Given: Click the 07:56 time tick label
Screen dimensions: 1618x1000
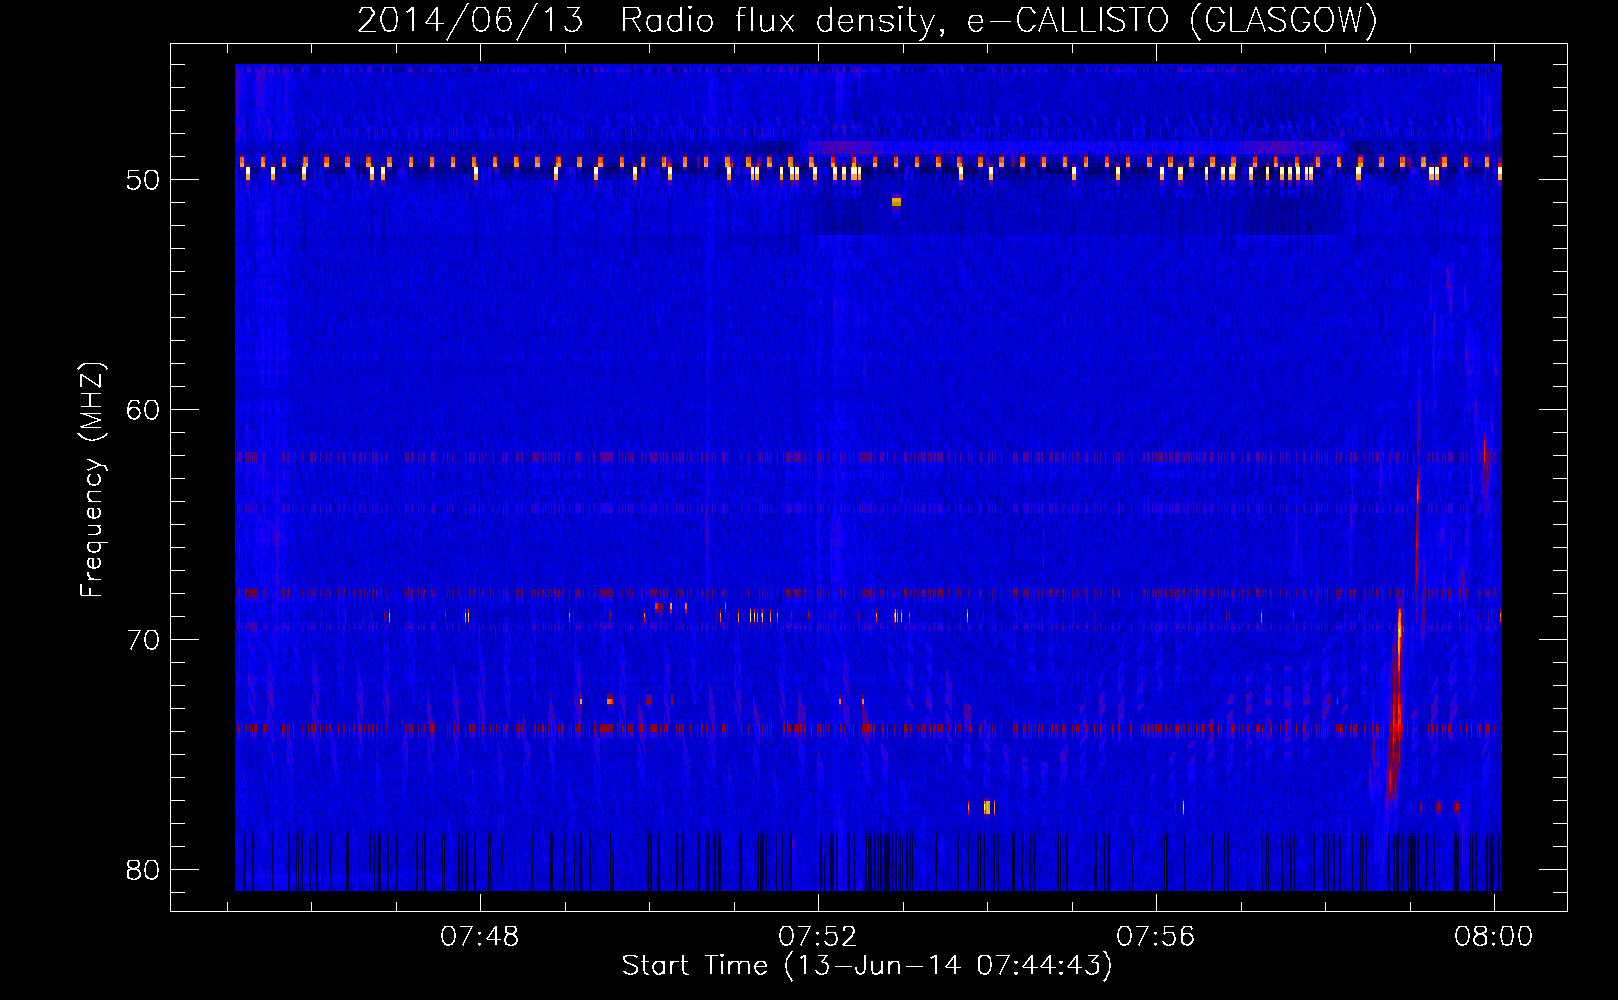Looking at the screenshot, I should 1156,937.
